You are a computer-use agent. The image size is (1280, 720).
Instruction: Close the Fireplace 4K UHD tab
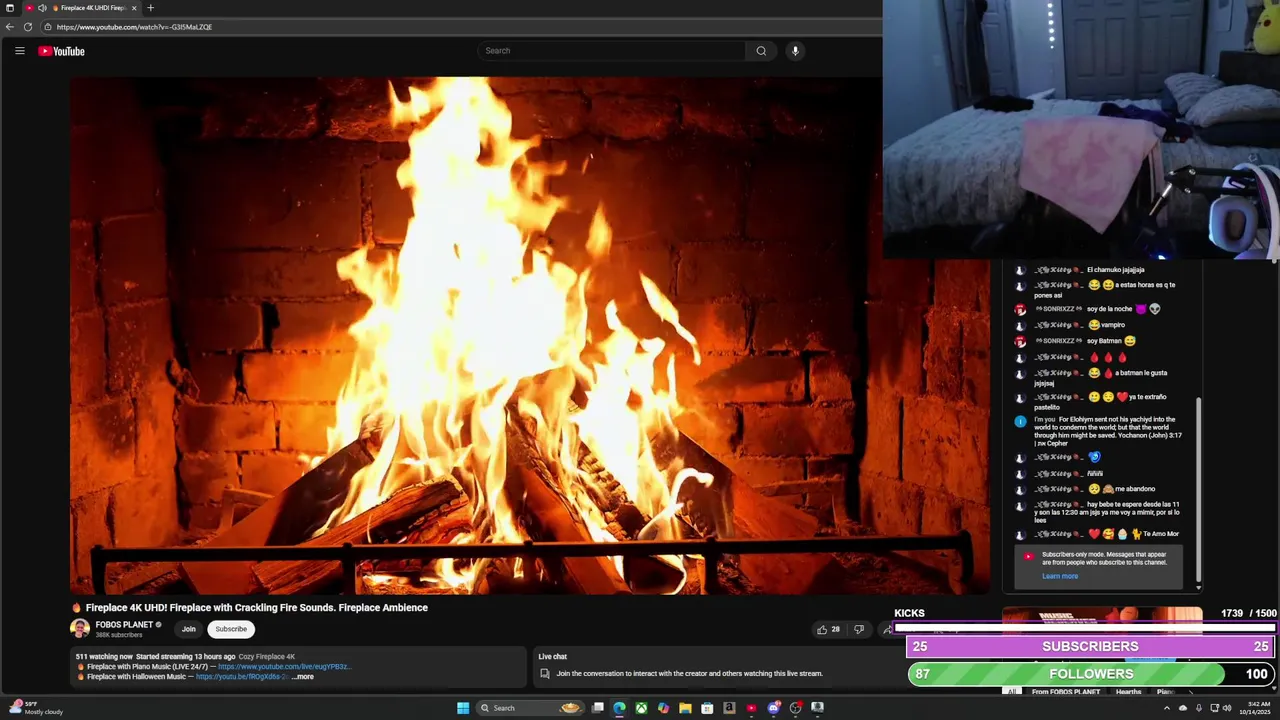coord(134,8)
